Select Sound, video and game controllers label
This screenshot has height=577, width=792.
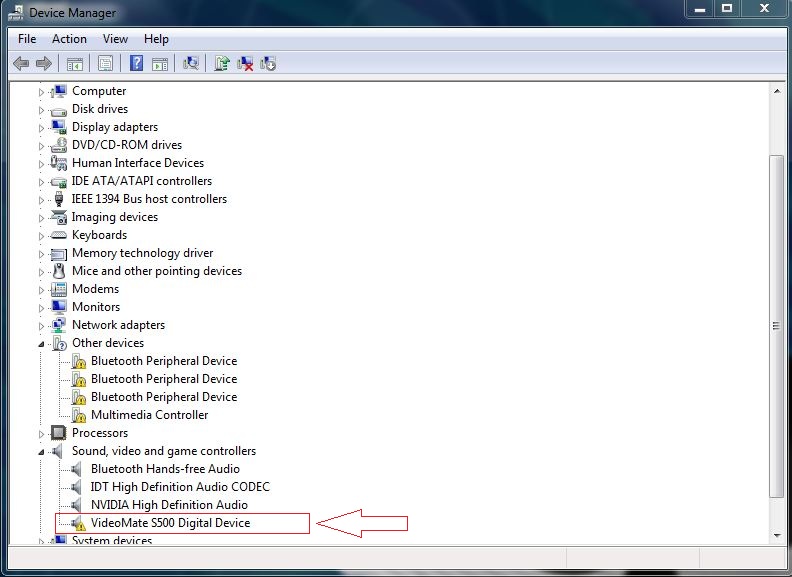click(164, 451)
